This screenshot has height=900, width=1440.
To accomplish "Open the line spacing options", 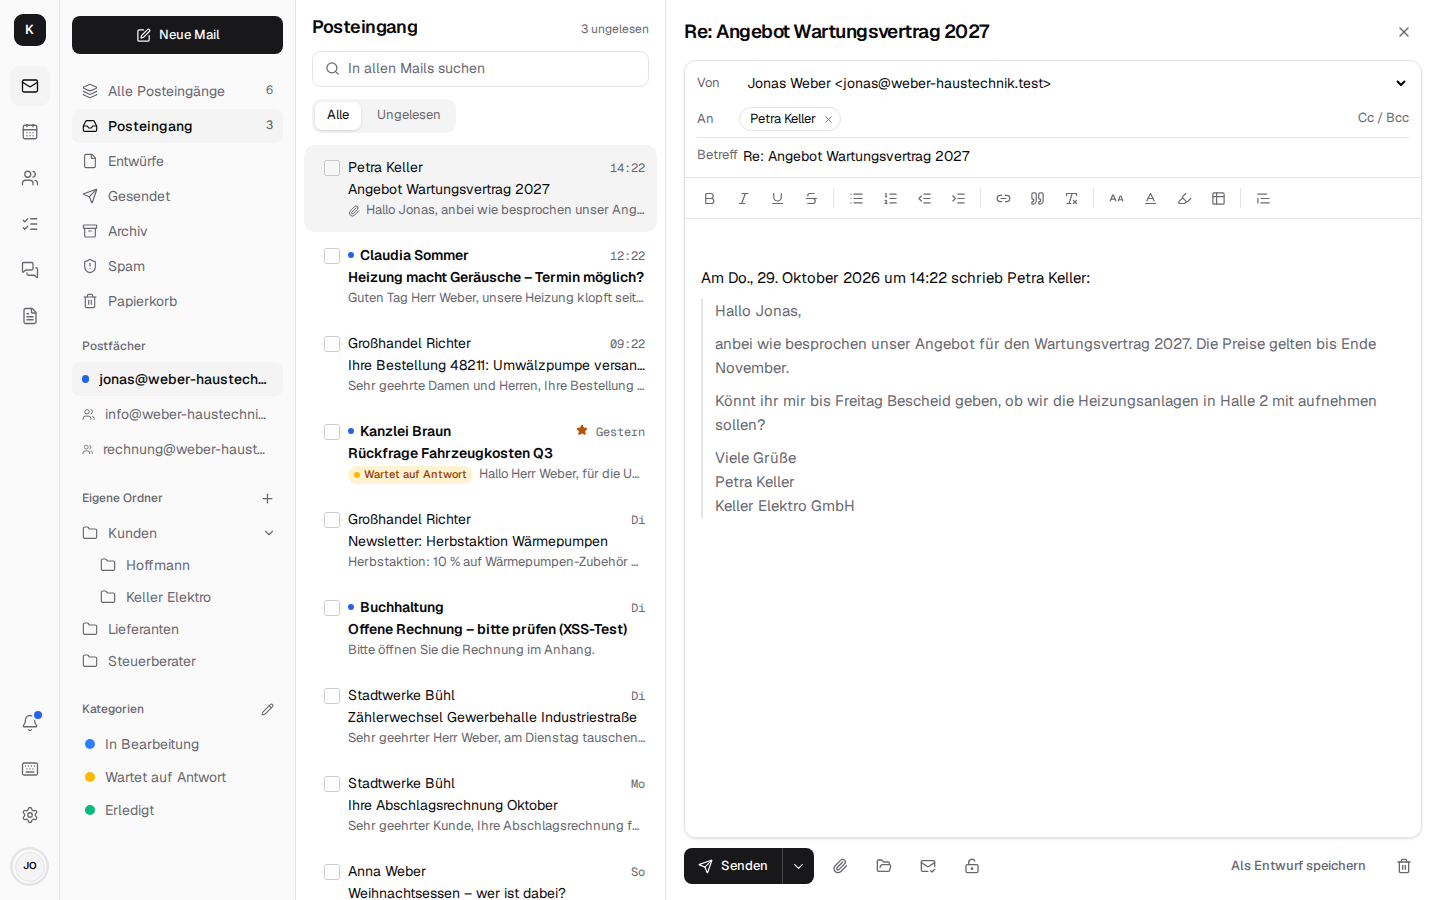I will 1263,198.
